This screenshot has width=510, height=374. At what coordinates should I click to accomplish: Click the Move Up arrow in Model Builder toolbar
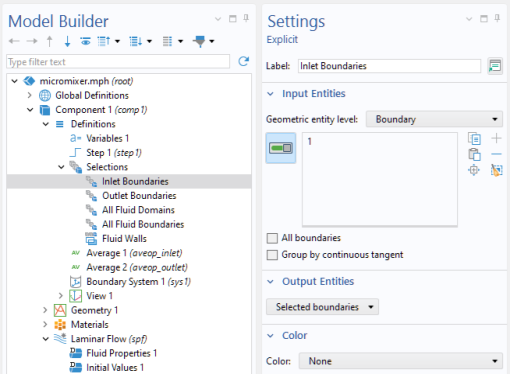[50, 41]
